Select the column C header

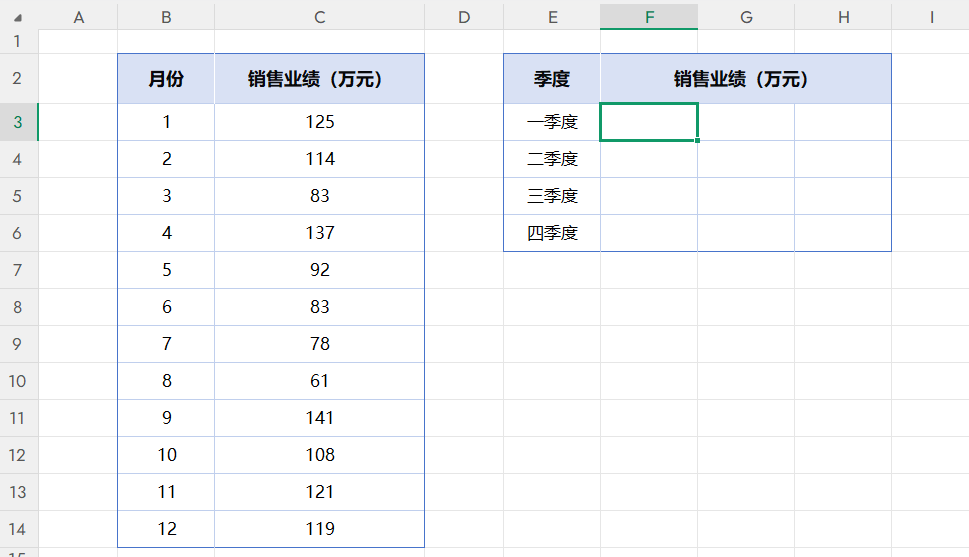(319, 17)
